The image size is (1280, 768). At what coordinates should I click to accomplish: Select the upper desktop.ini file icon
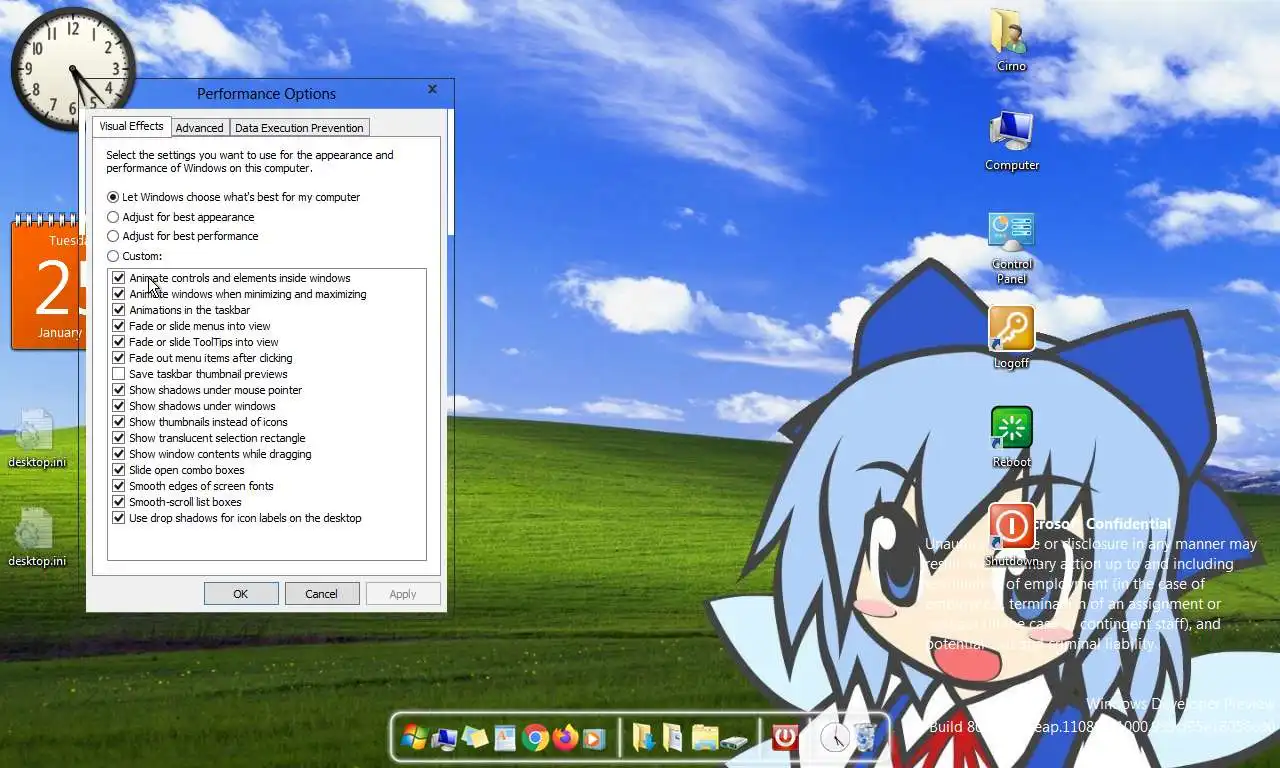coord(37,437)
